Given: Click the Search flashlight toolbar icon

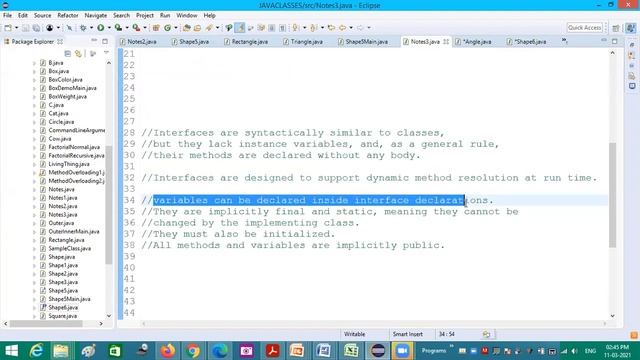Looking at the screenshot, I should 209,28.
